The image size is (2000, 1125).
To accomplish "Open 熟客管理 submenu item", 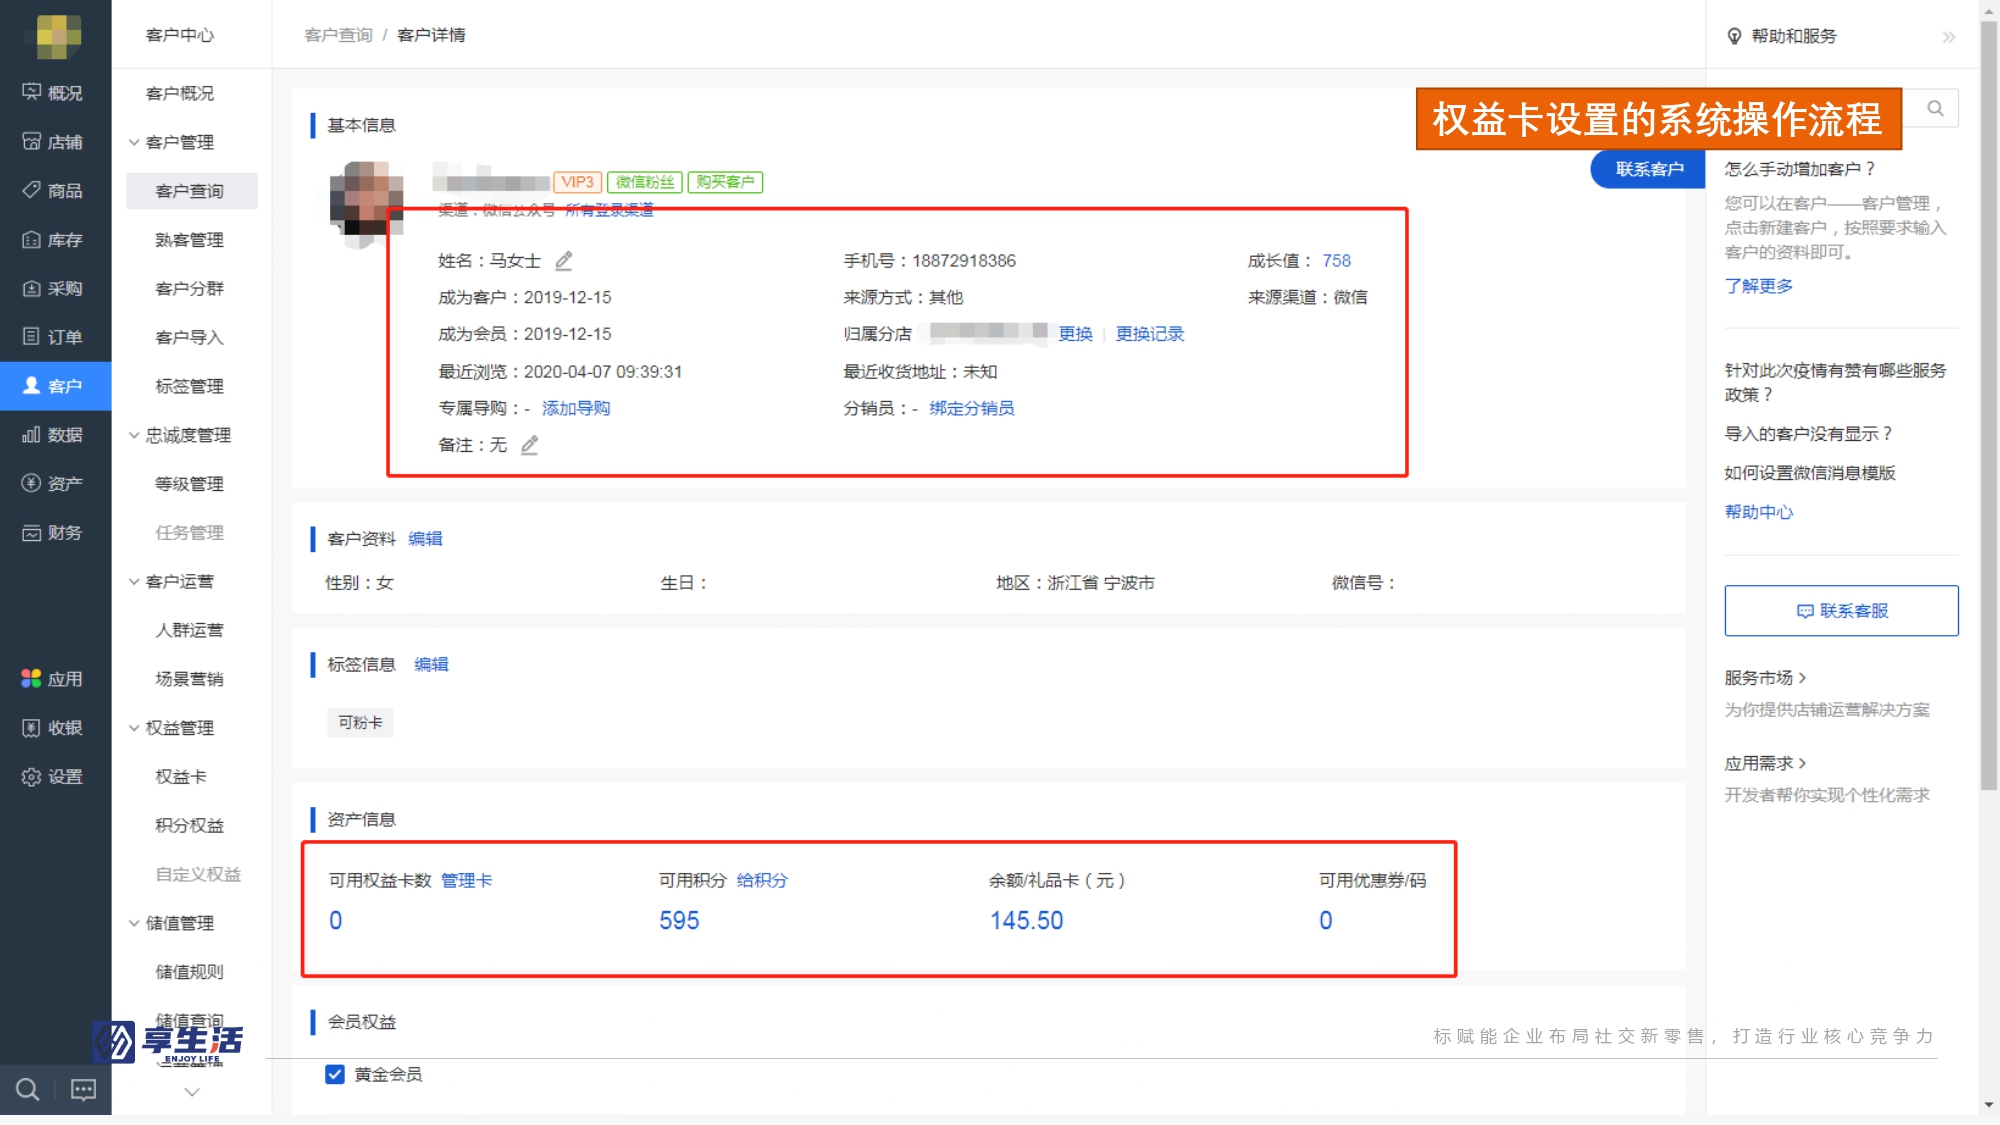I will [190, 240].
